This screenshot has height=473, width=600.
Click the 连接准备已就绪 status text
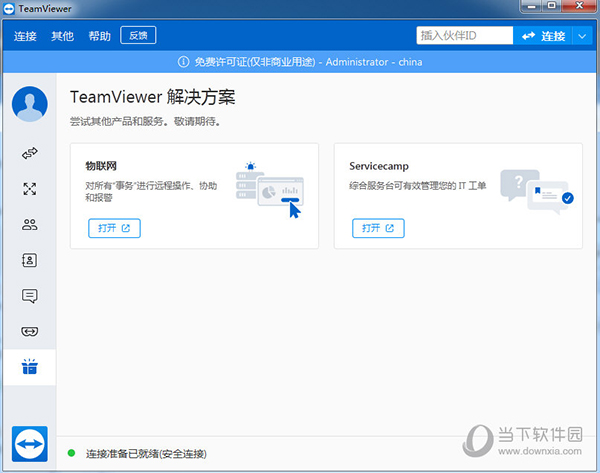tap(146, 454)
